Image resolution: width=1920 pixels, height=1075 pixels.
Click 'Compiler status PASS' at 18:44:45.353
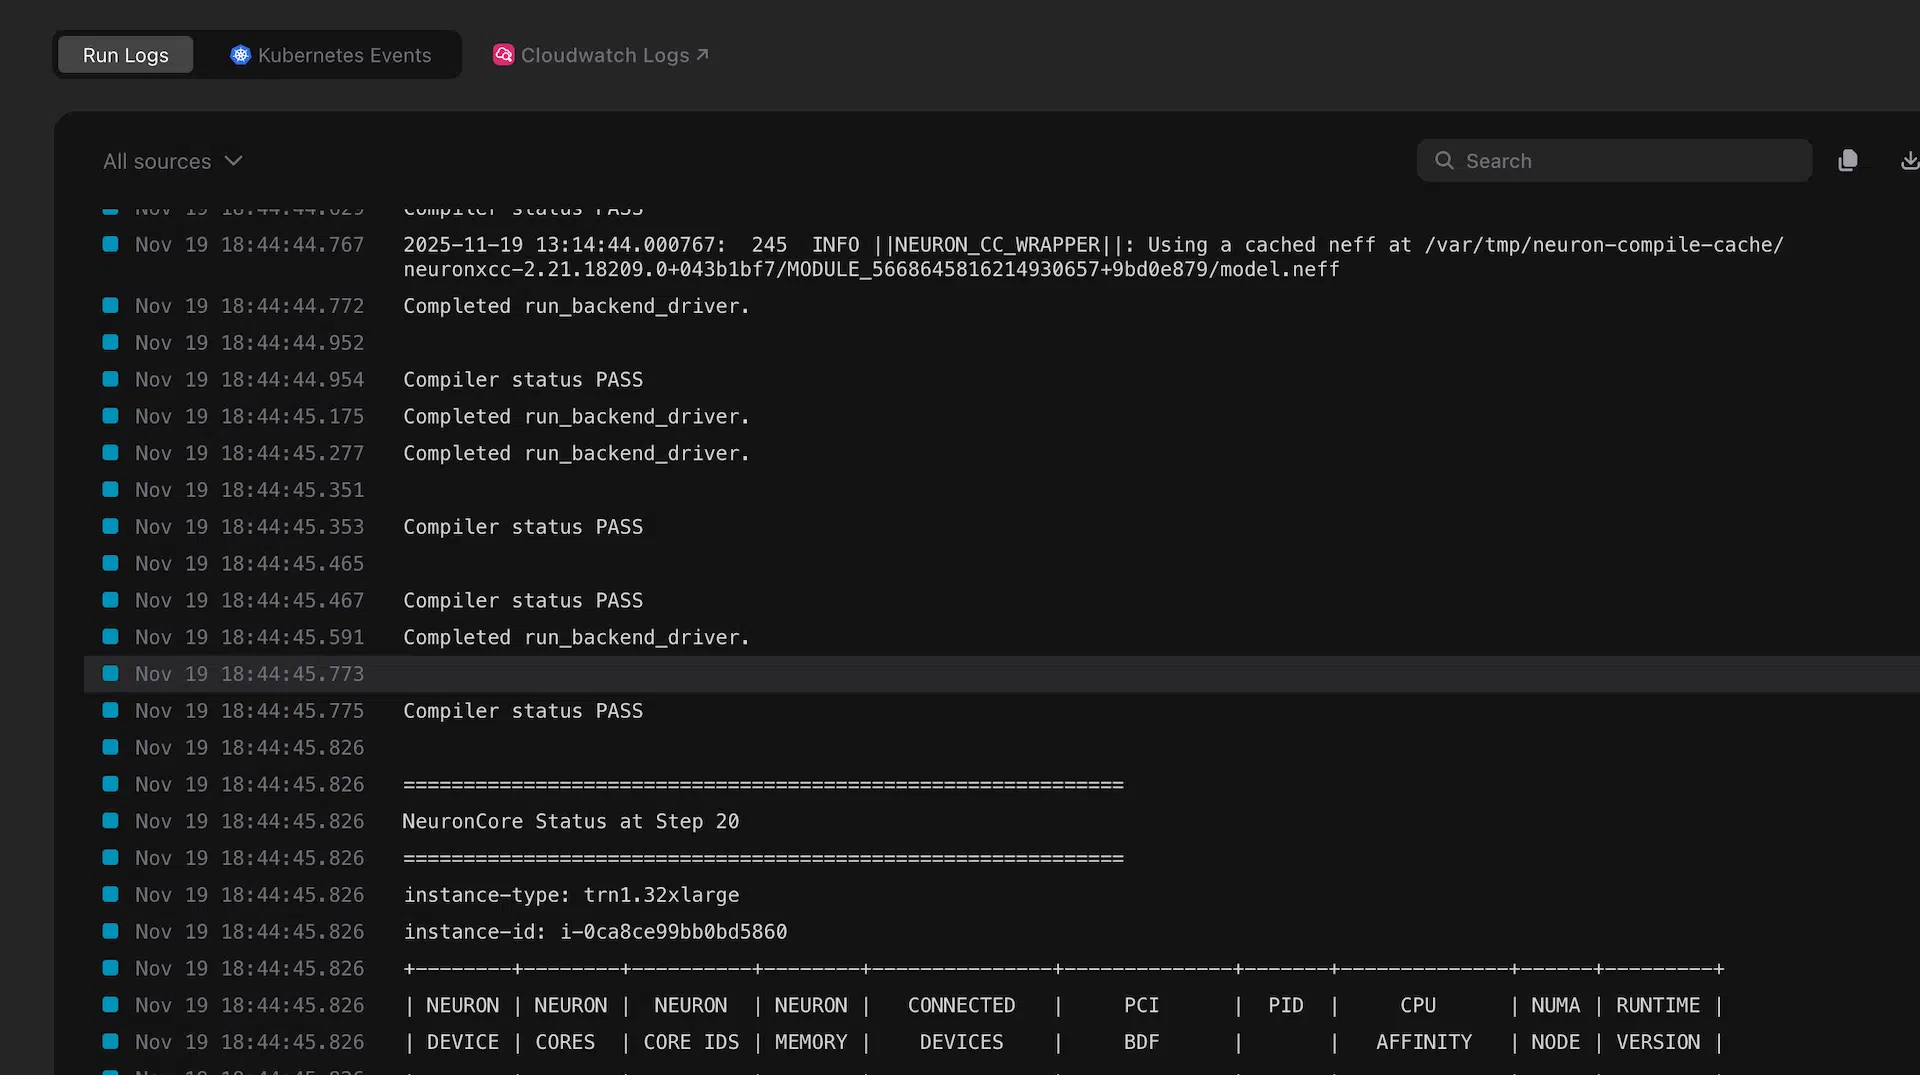click(523, 527)
